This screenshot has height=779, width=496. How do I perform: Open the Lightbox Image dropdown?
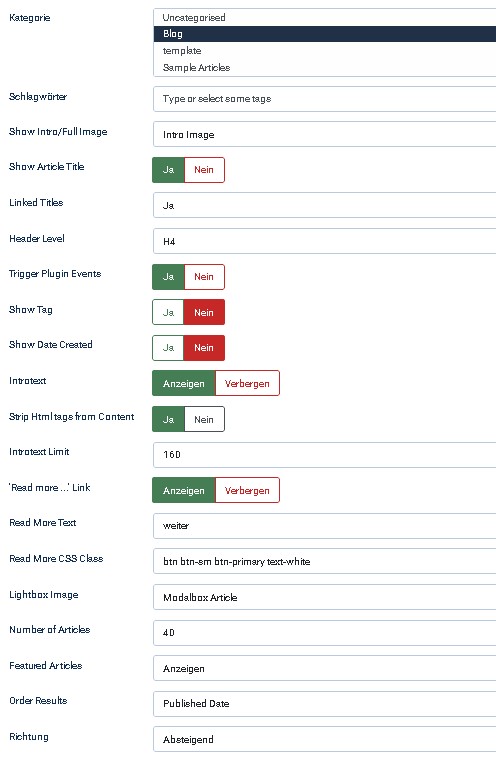325,597
